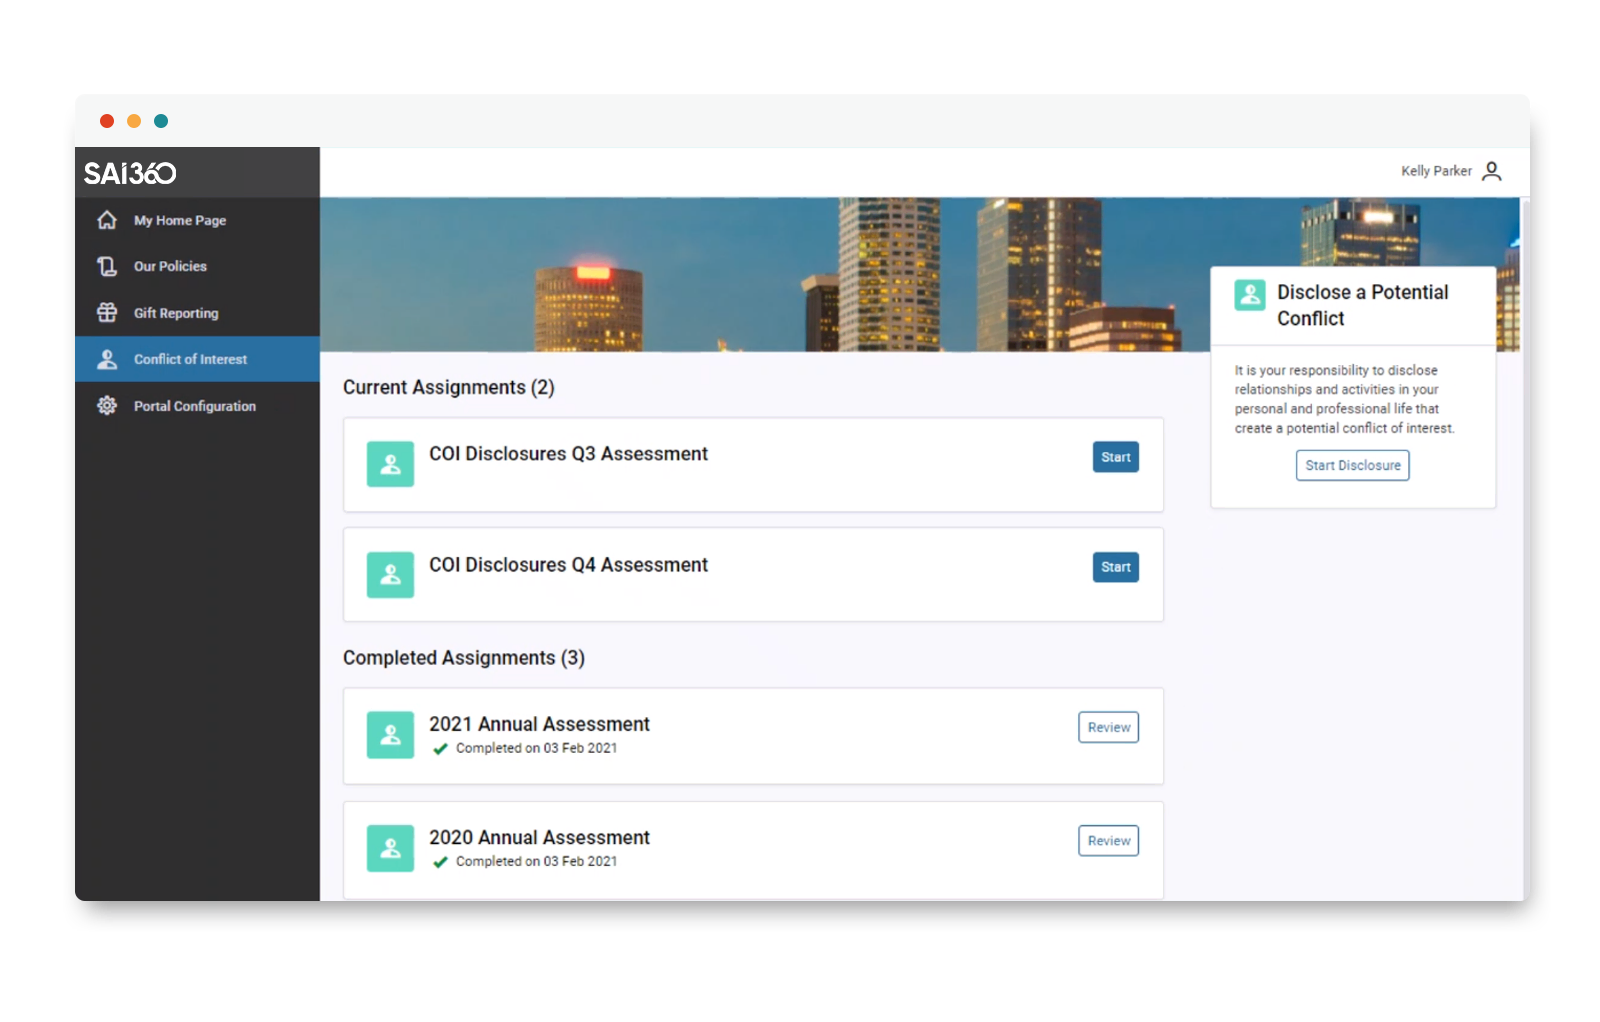Screen dimensions: 1600x1022
Task: Click the green person icon on 2020 Annual Assessment
Action: [390, 848]
